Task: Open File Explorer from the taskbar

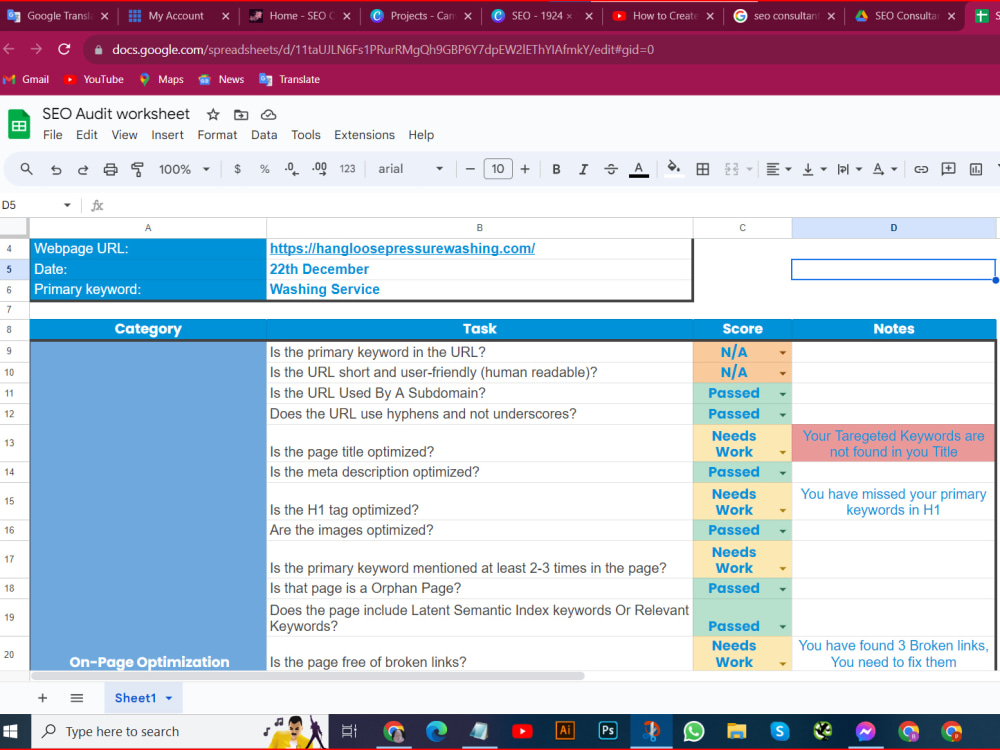Action: point(737,731)
